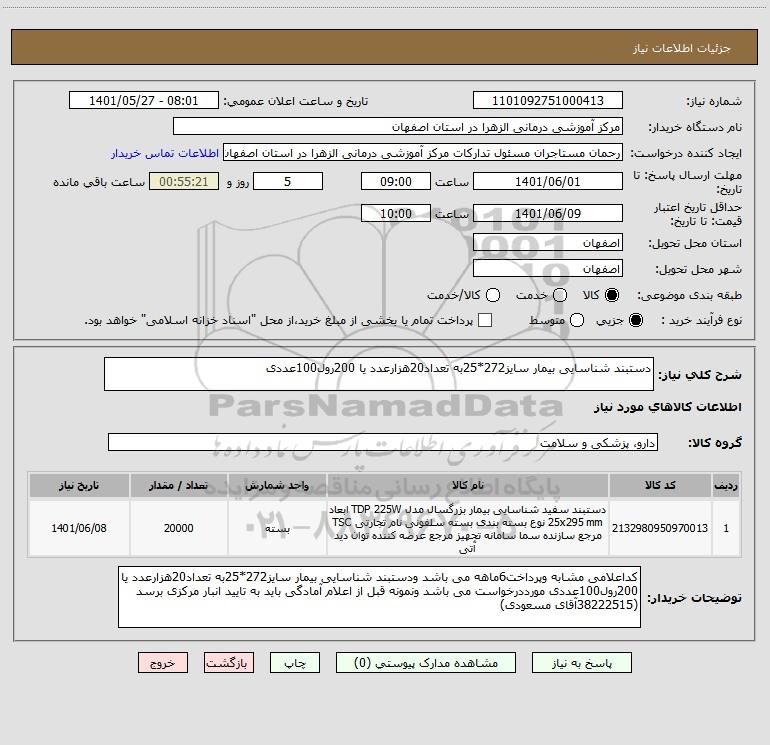Click the announcement date field 1401/05/27 - 08:01
The image size is (770, 745).
click(143, 101)
